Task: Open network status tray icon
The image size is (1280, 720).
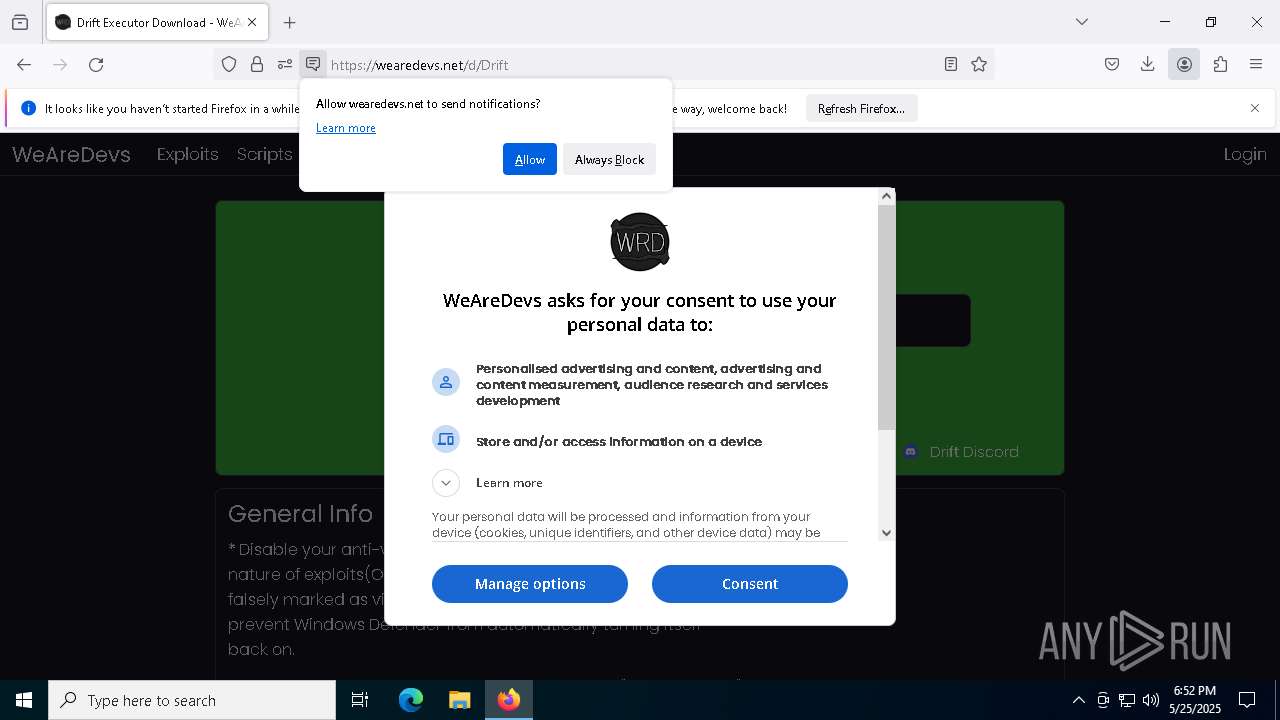Action: pyautogui.click(x=1127, y=700)
